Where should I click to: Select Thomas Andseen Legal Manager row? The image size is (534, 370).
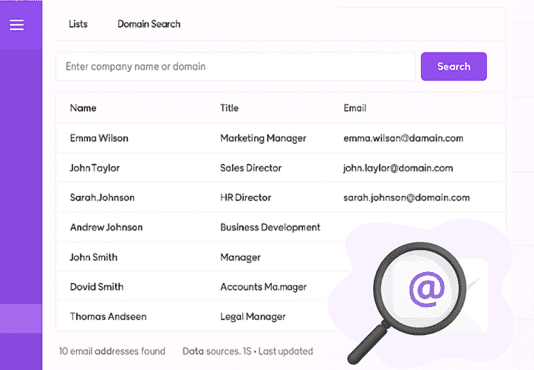[281, 316]
